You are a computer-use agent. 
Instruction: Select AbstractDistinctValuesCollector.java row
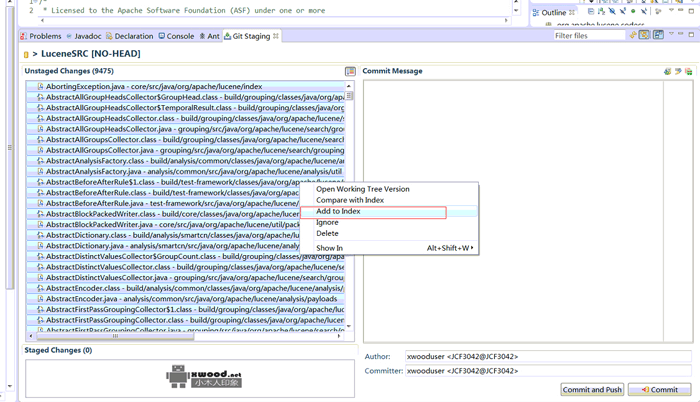[185, 278]
